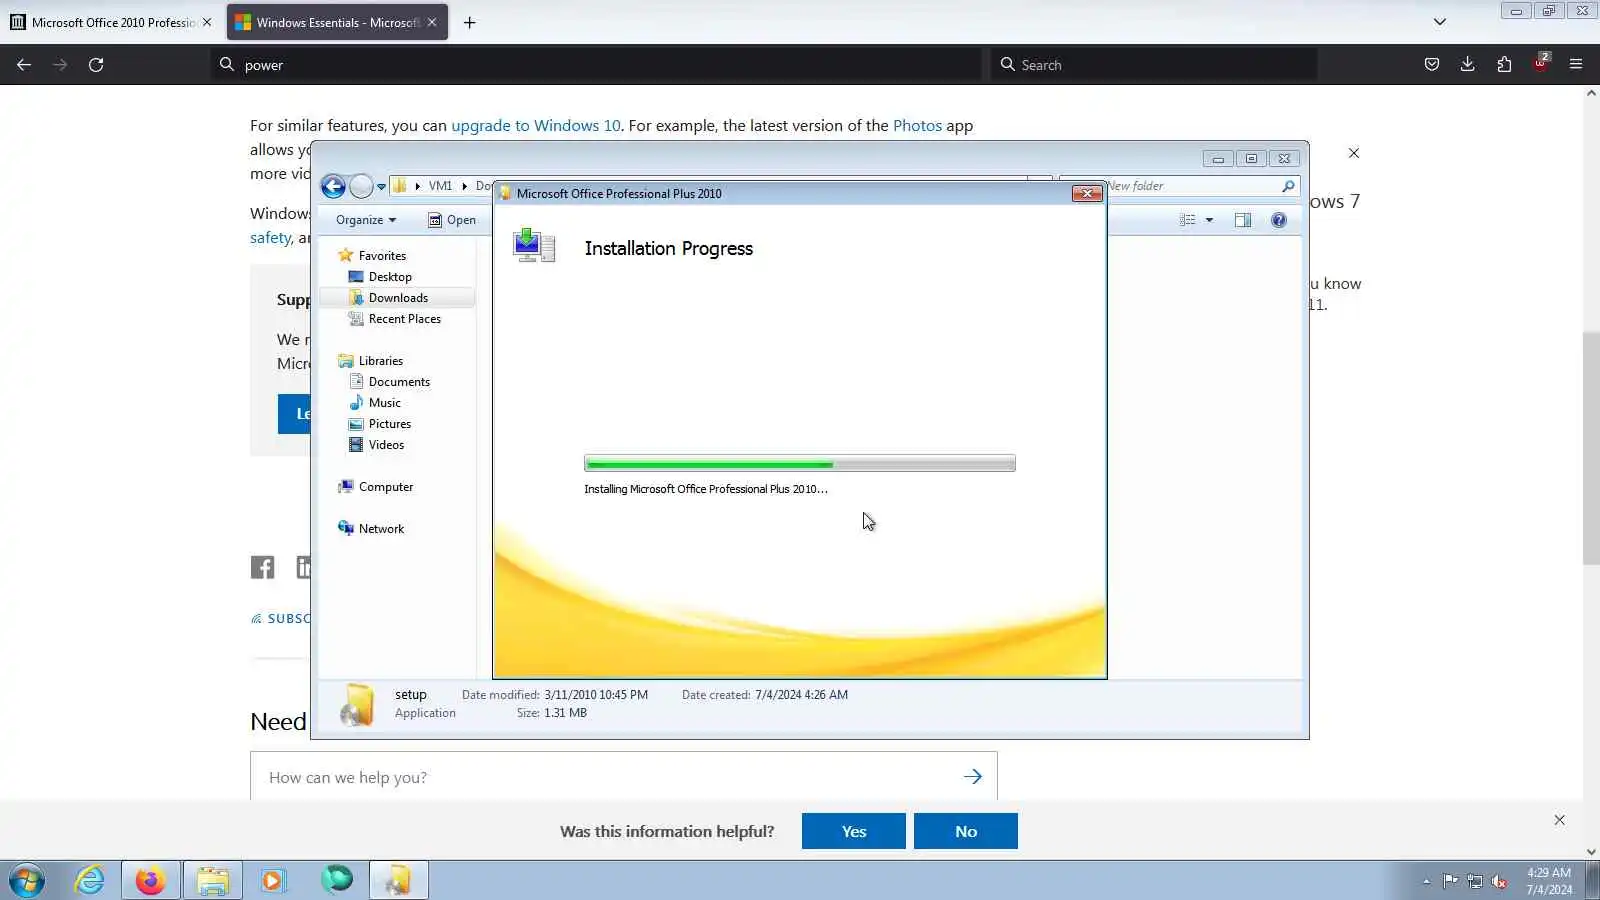Open the Documents library
The image size is (1600, 900).
click(399, 382)
